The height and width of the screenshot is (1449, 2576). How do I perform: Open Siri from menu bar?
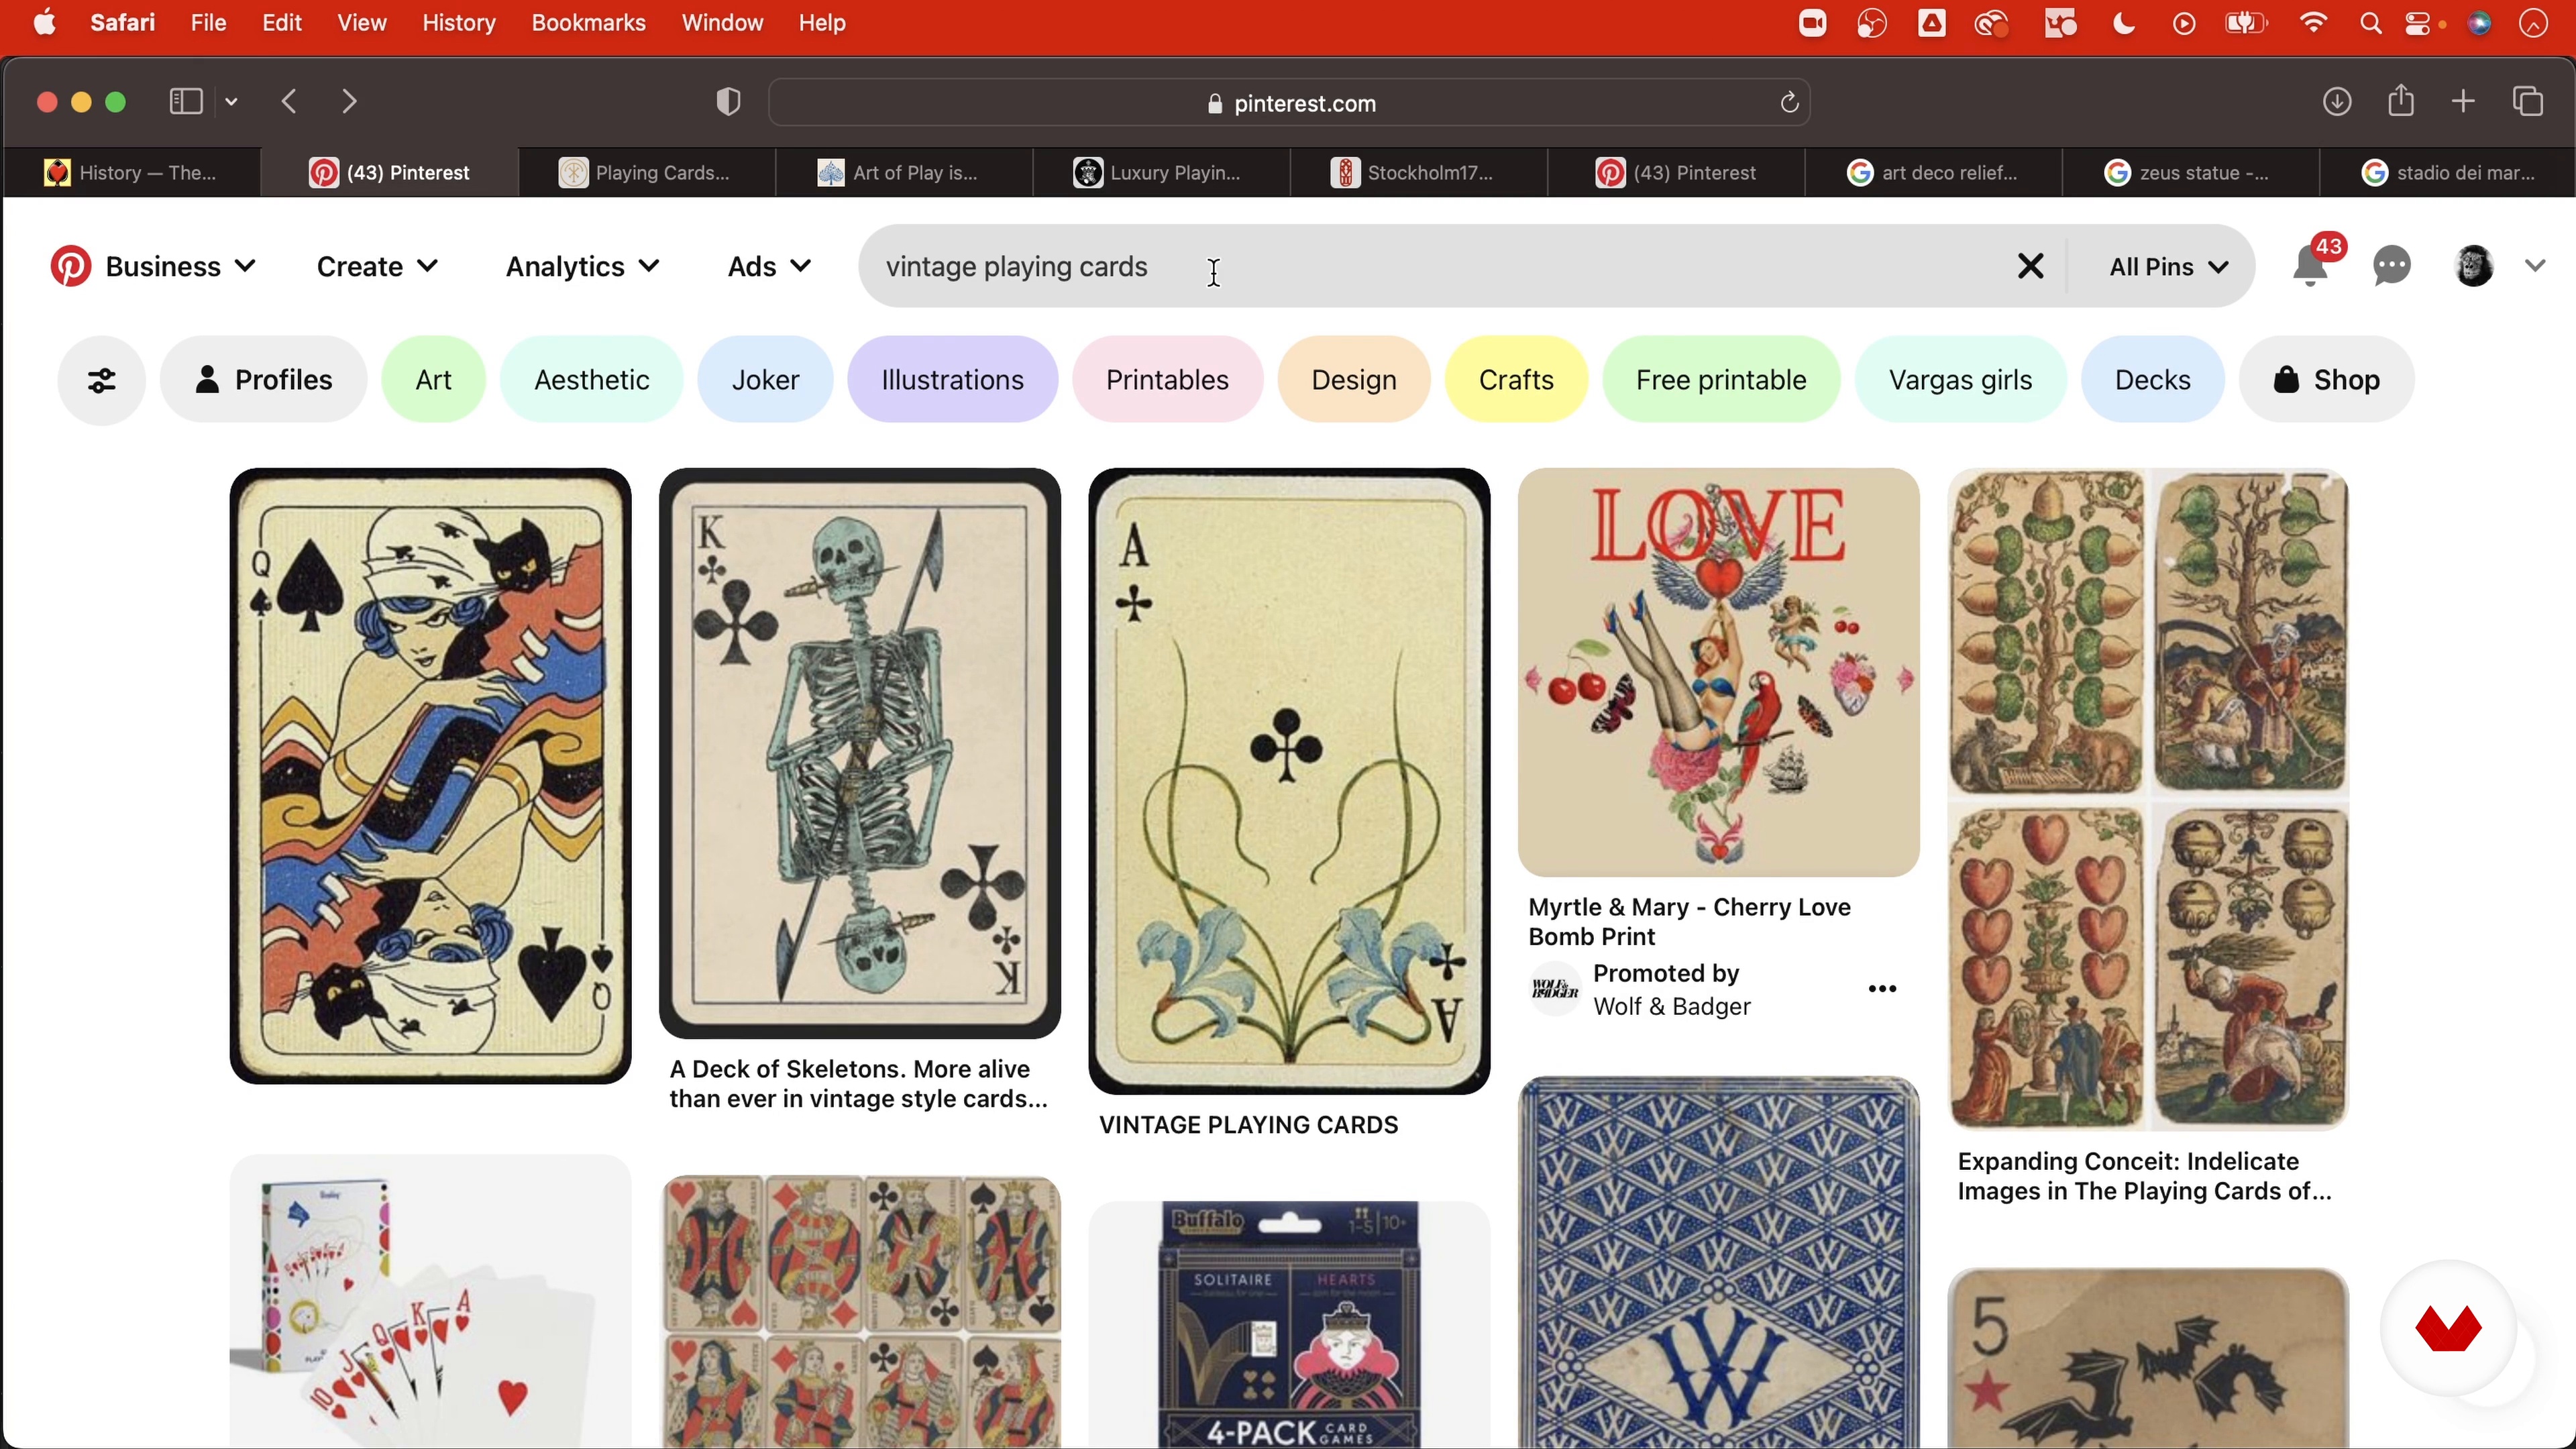[x=2479, y=24]
